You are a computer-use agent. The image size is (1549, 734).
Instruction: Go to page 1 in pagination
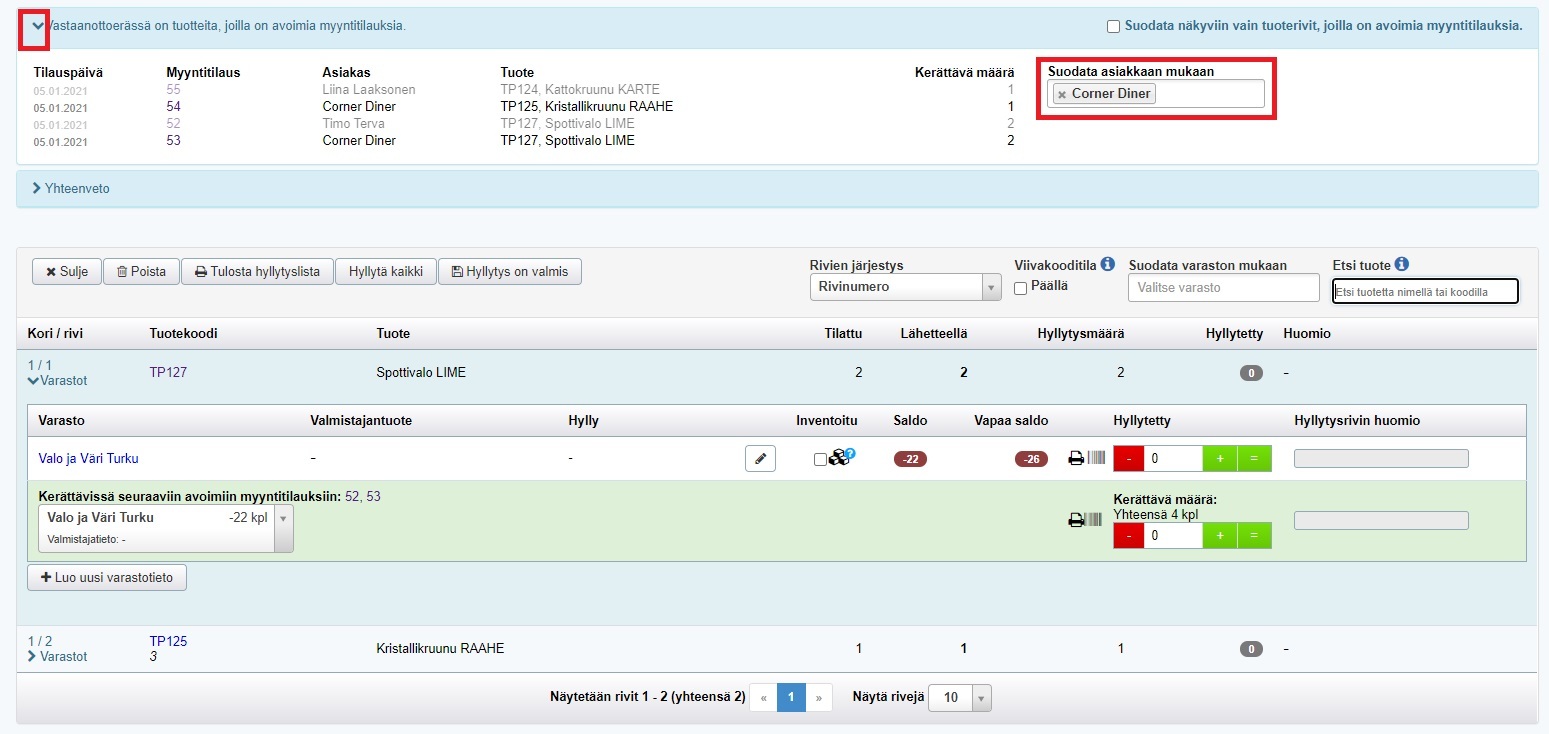[x=791, y=698]
